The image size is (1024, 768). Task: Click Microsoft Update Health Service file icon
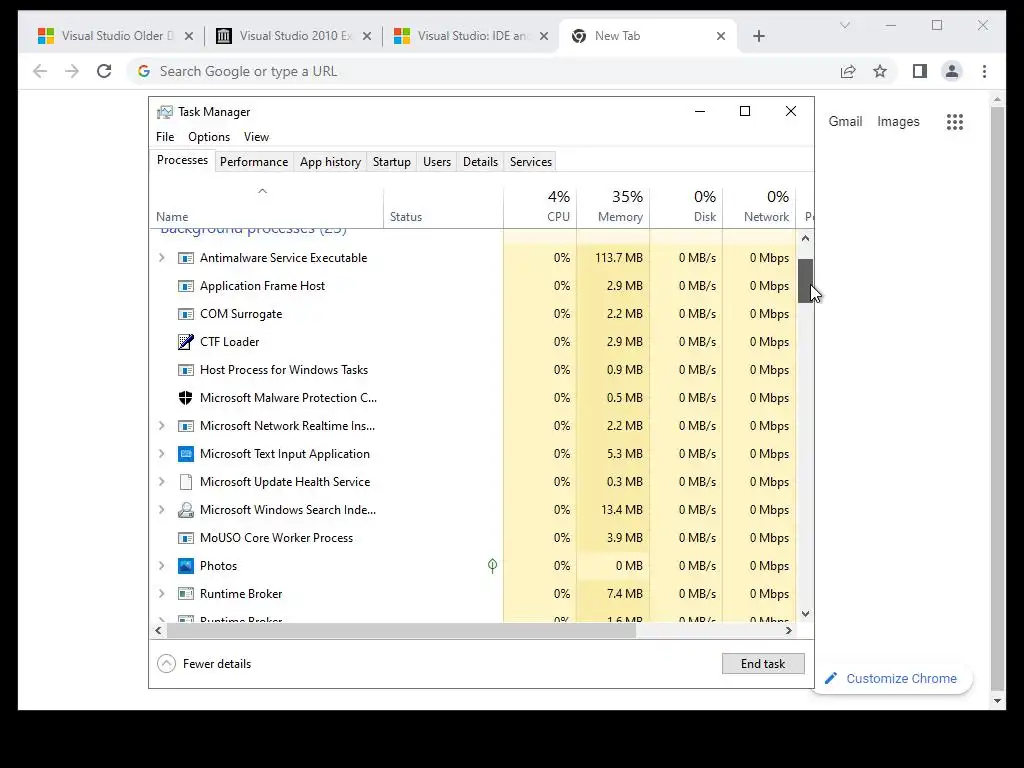pos(185,482)
